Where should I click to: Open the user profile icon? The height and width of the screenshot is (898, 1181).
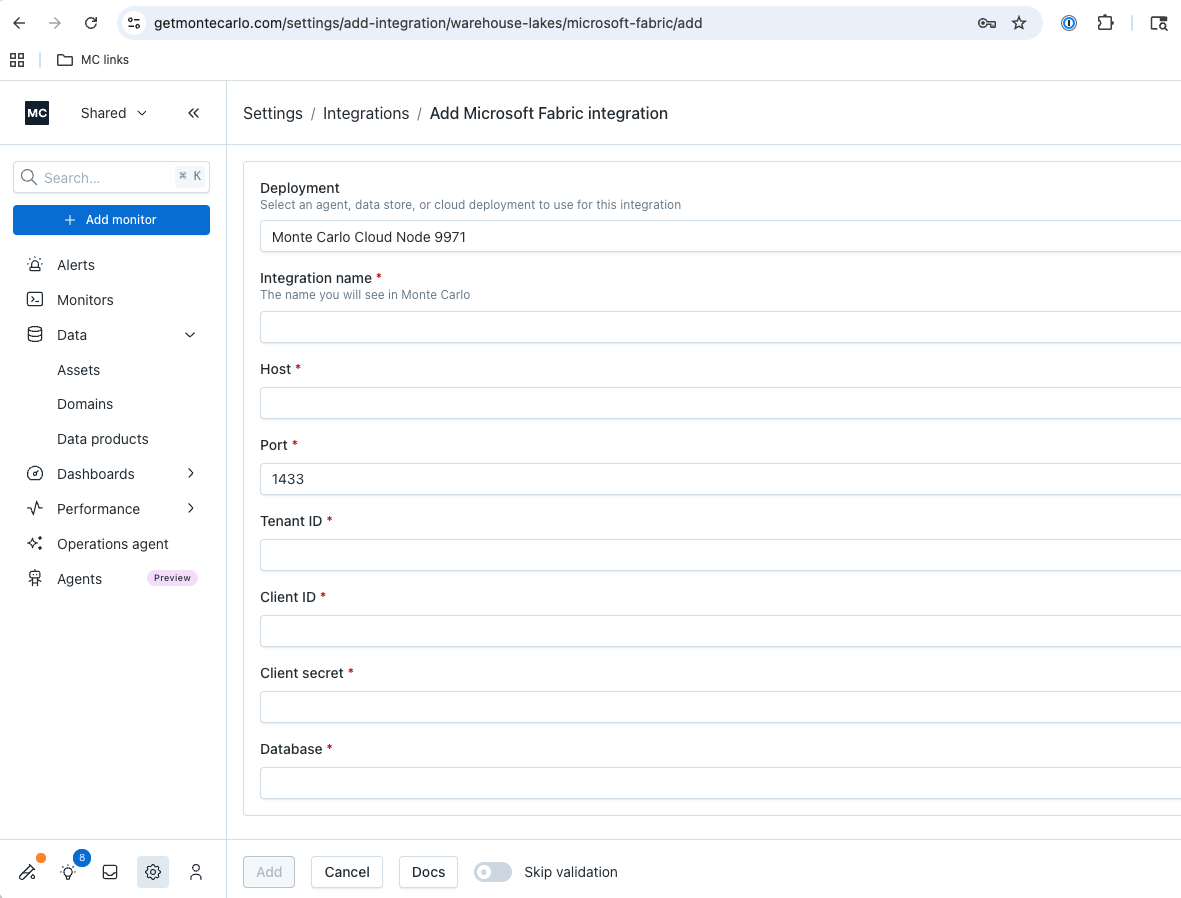tap(196, 872)
